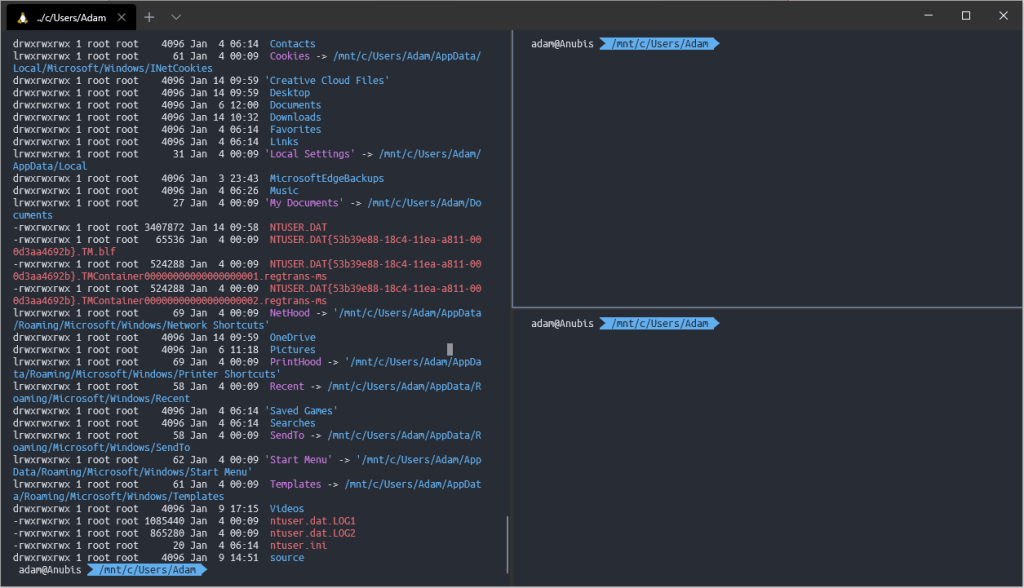Viewport: 1024px width, 588px height.
Task: Click adam@Anubis in the top-right pane
Action: [x=562, y=44]
